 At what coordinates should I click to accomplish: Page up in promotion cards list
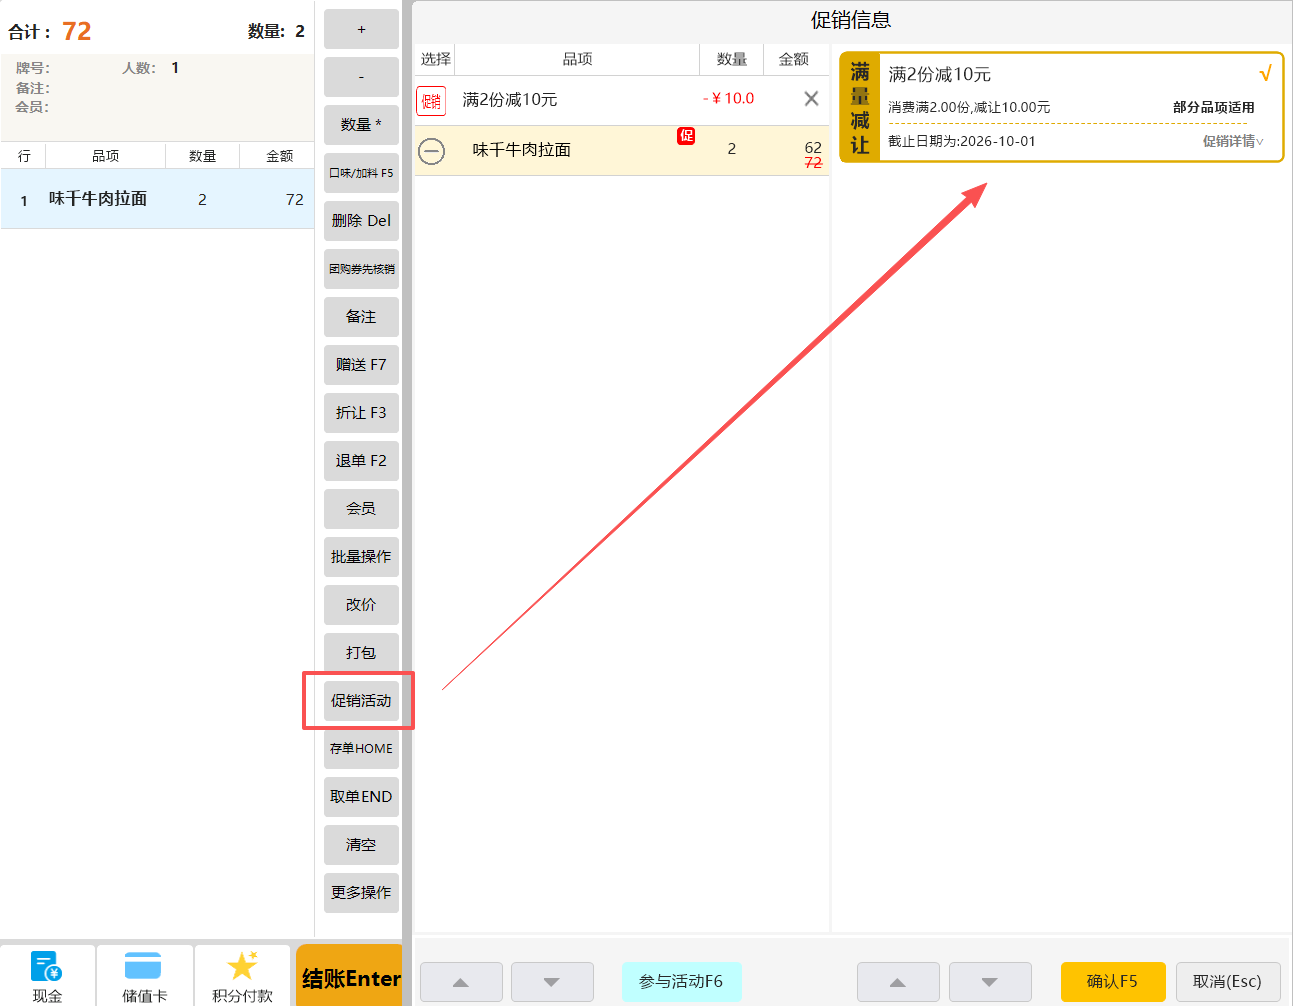898,982
